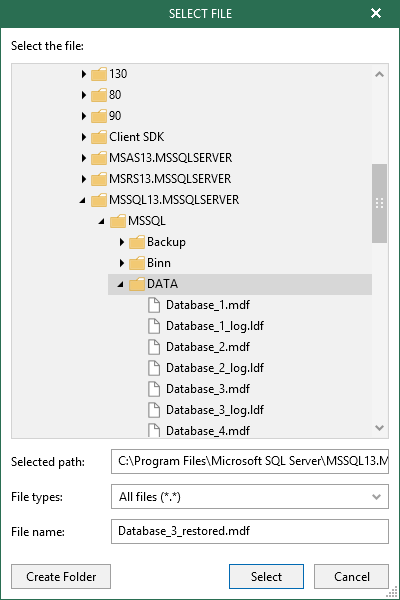Click the MSAS13.MSSQLSERVER folder icon
This screenshot has height=600, width=400.
[x=99, y=158]
